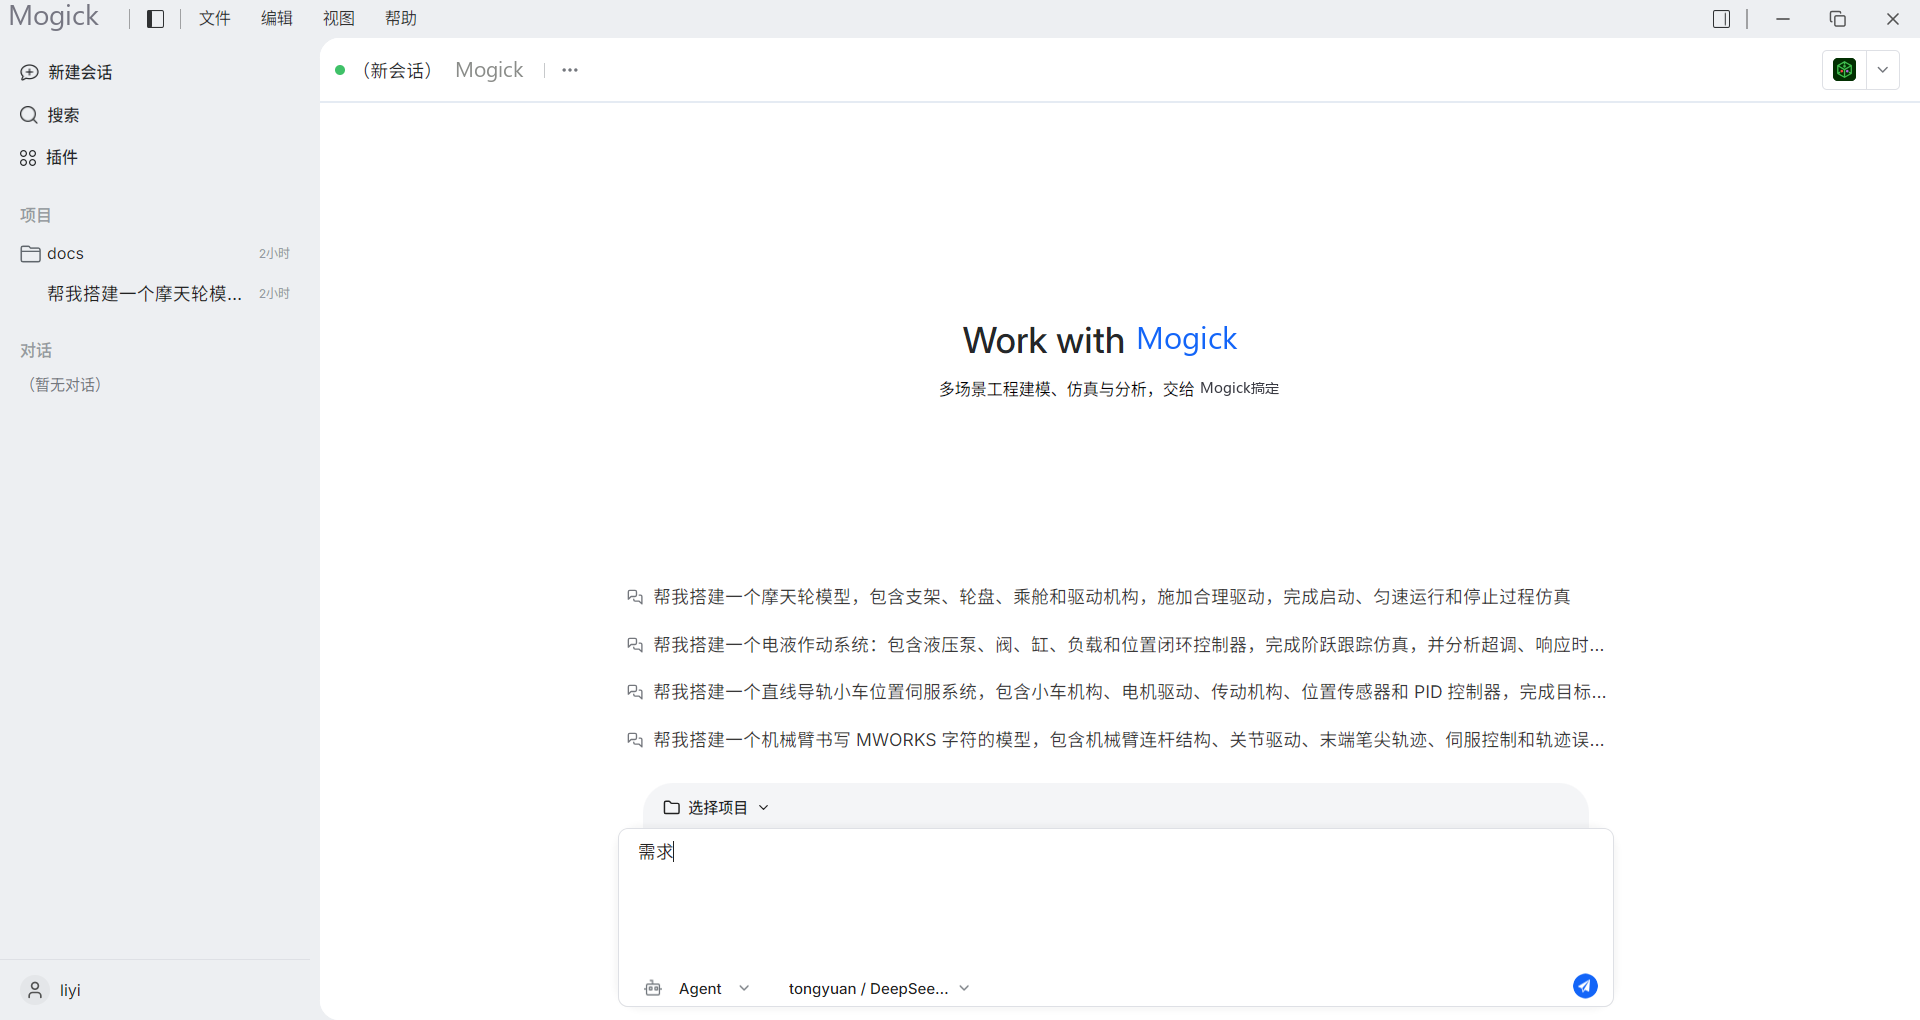Click the 新会话 session title in header
Viewport: 1920px width, 1020px height.
point(397,70)
